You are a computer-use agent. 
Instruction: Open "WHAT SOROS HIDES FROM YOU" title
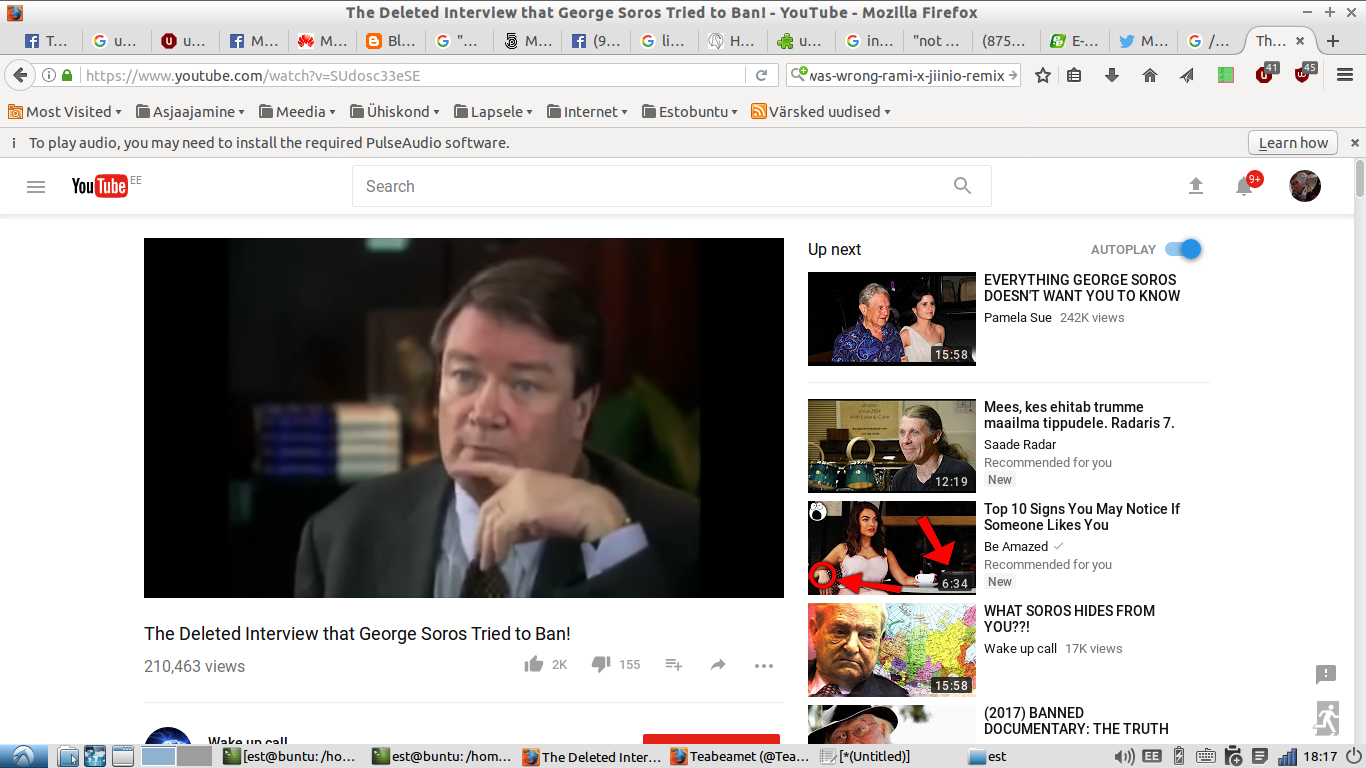[1069, 619]
